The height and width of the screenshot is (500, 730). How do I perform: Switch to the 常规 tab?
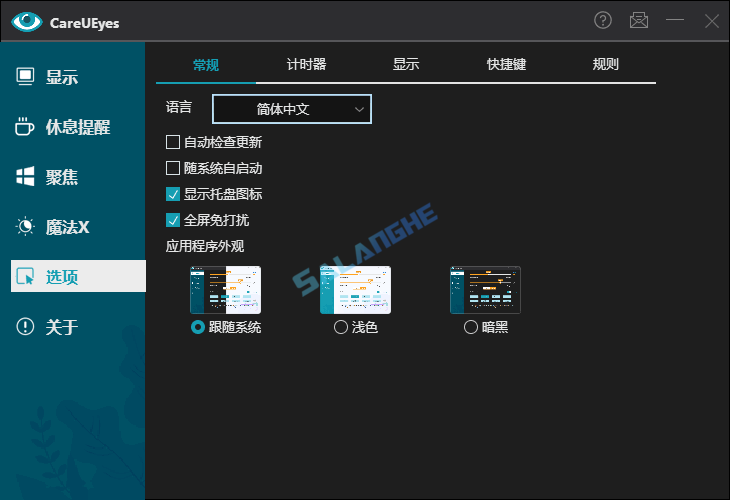[x=206, y=65]
